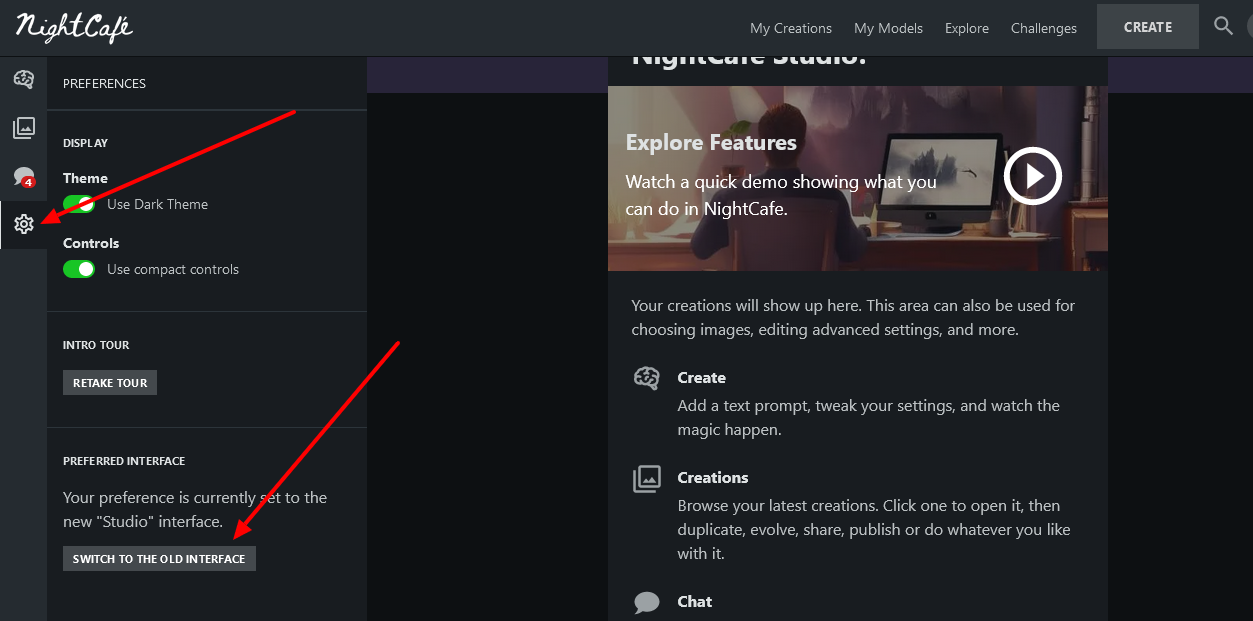This screenshot has height=621, width=1253.
Task: Click the PREFERENCES panel heading
Action: tap(104, 83)
